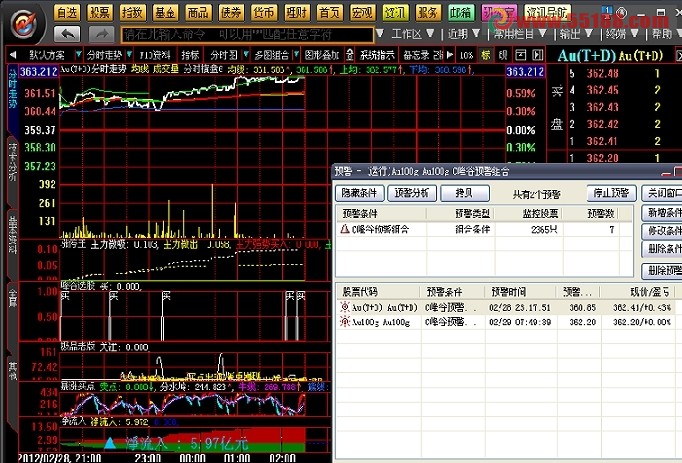
Task: Click the round application logo icon
Action: point(23,24)
